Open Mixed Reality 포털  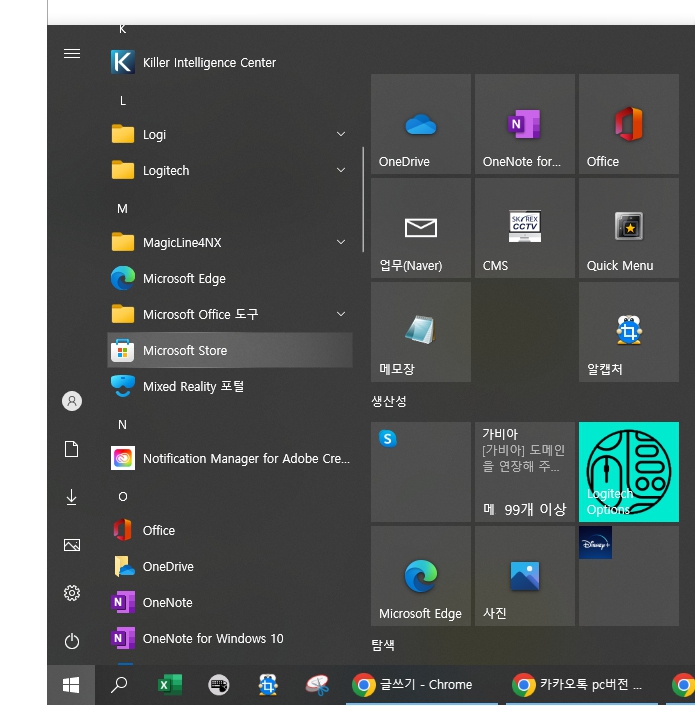pos(230,386)
